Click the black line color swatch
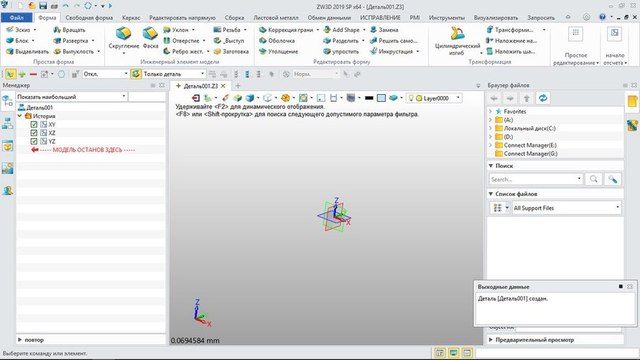Viewport: 640px width, 360px height. click(369, 98)
